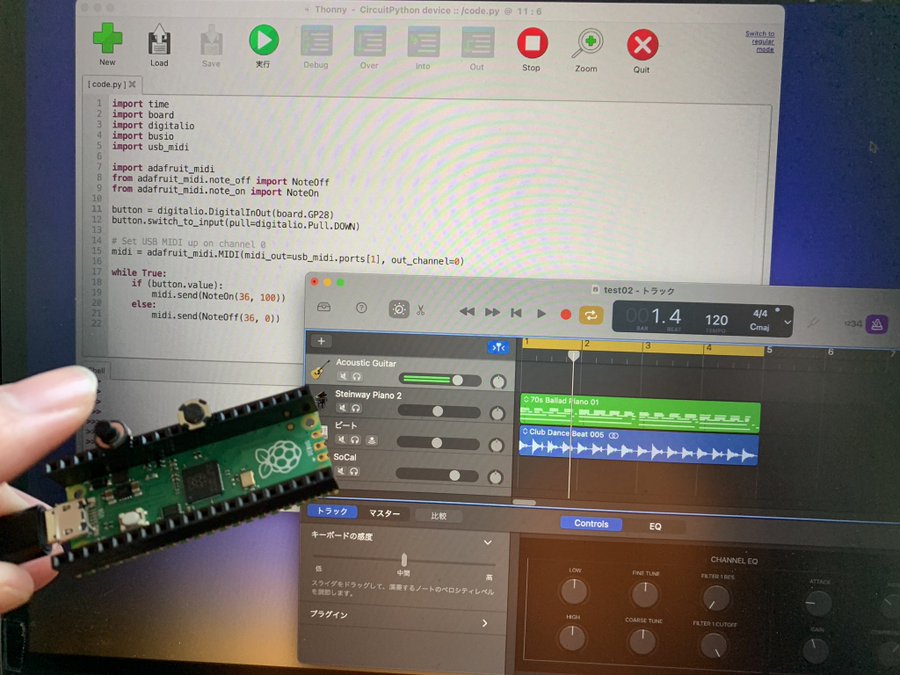Mute the ビート track

pos(344,440)
